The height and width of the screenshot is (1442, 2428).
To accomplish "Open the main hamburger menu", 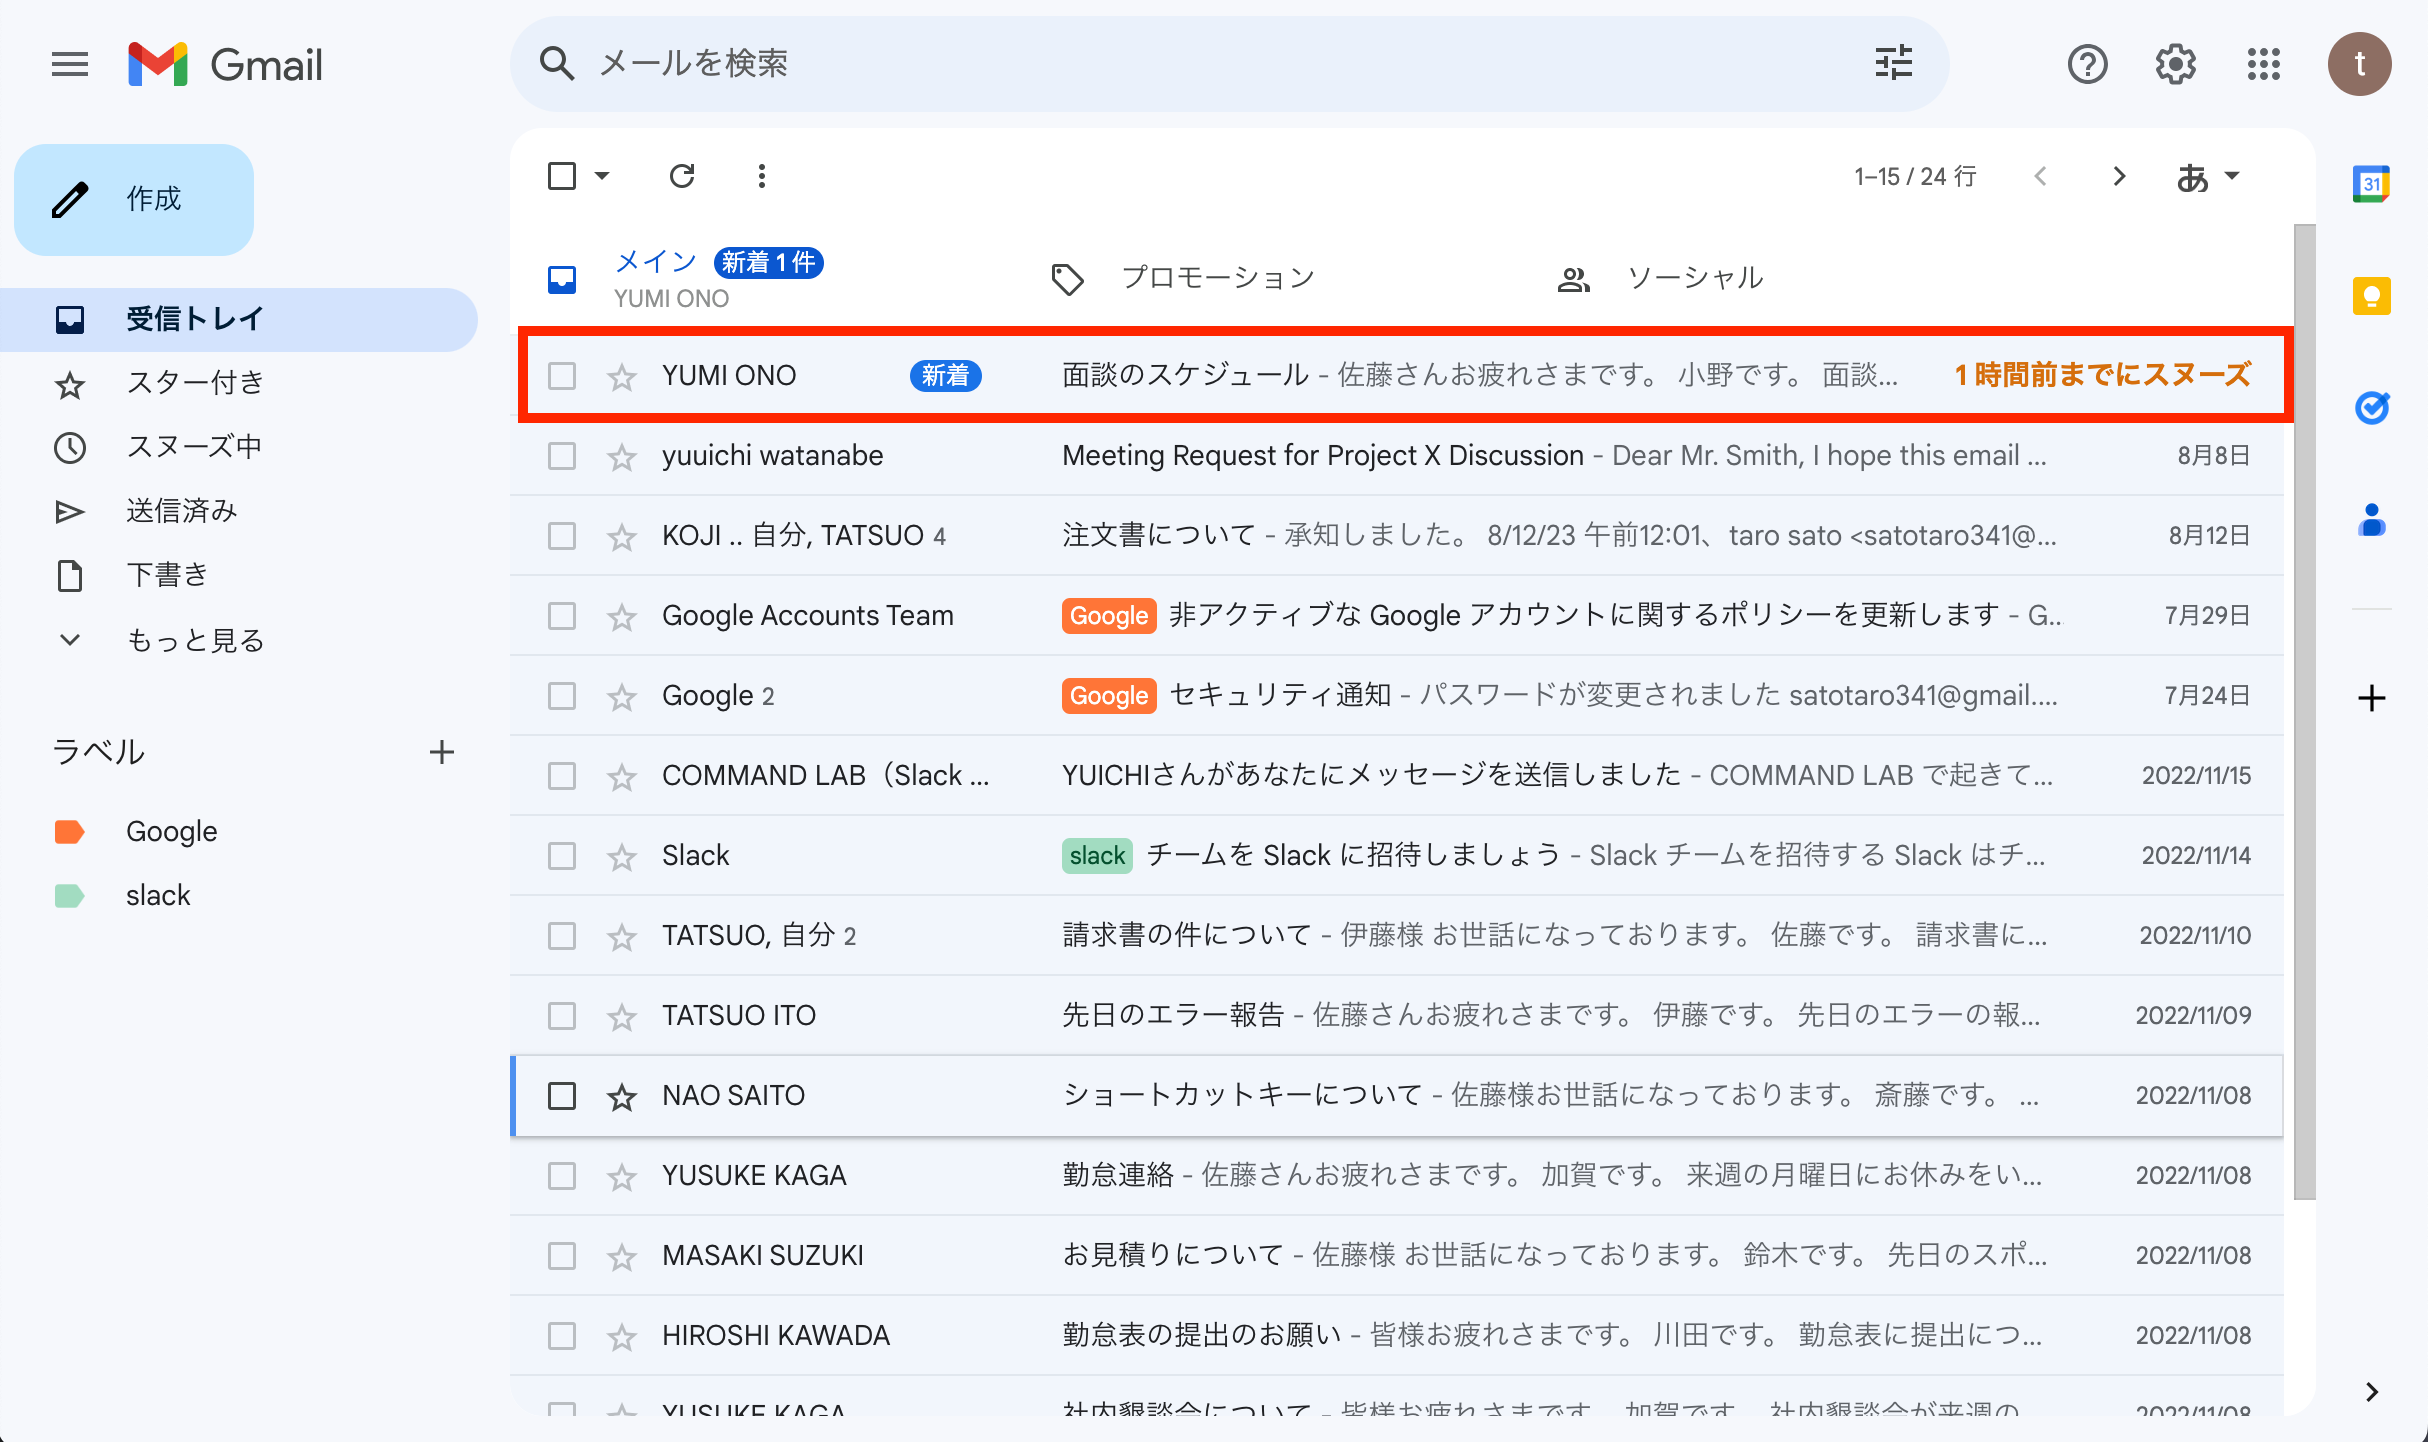I will pyautogui.click(x=70, y=65).
